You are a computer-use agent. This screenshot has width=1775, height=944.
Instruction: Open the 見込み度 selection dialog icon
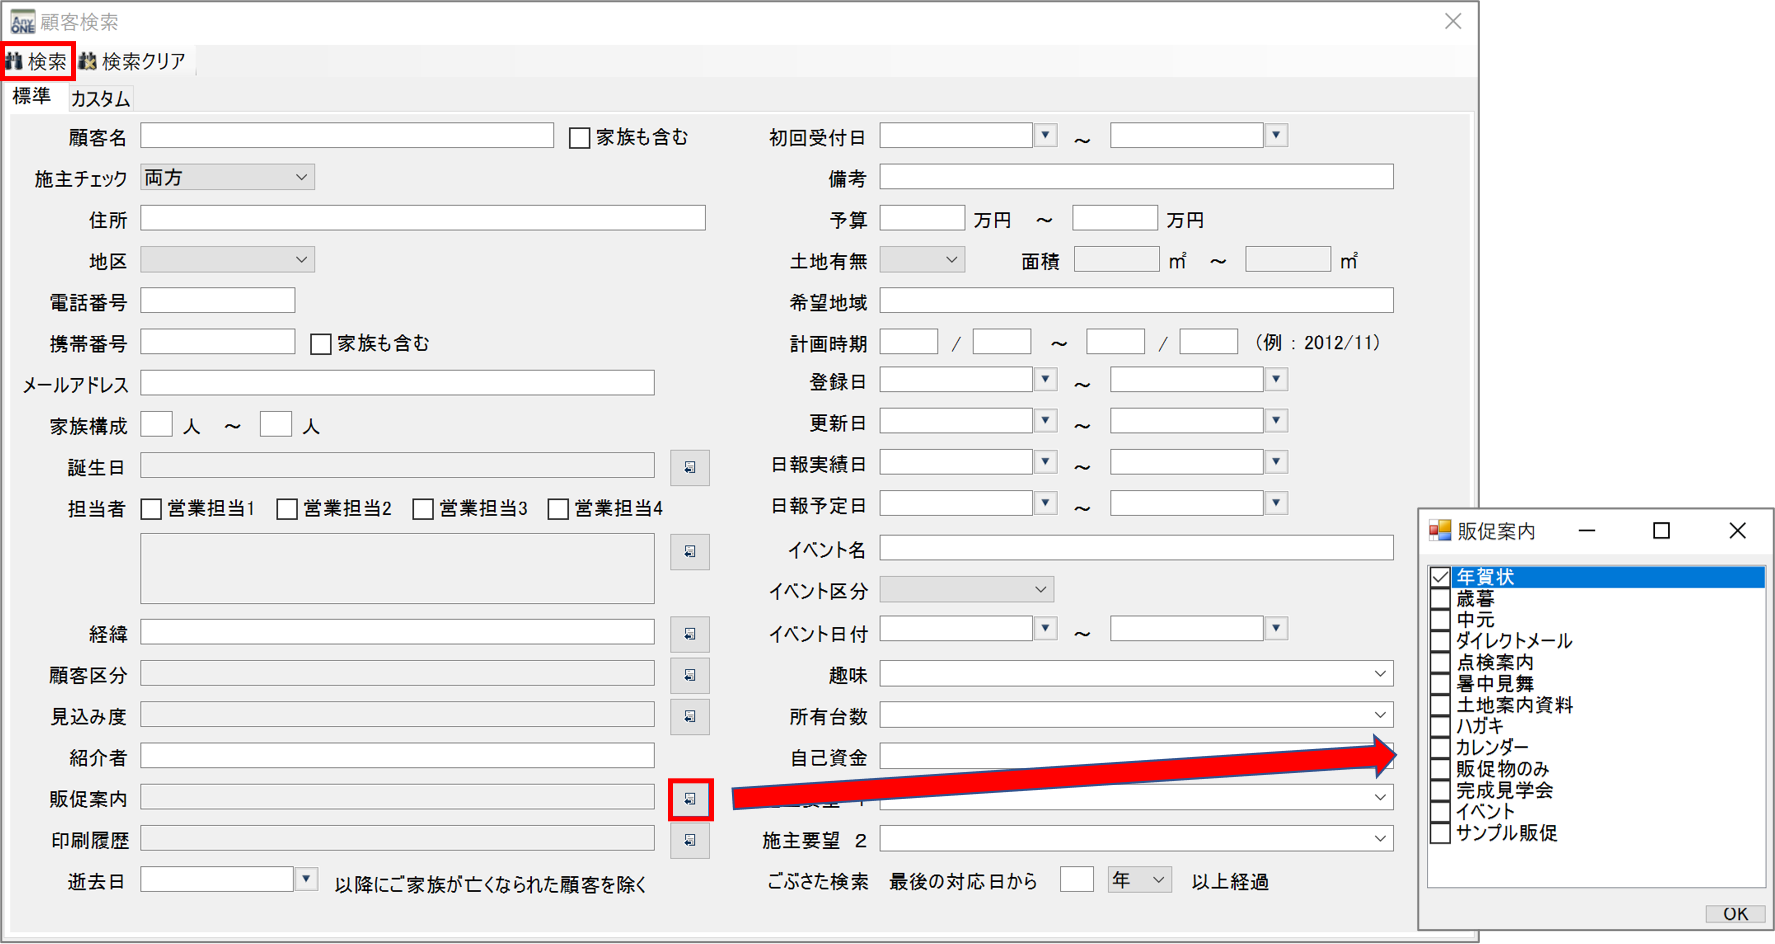(689, 716)
